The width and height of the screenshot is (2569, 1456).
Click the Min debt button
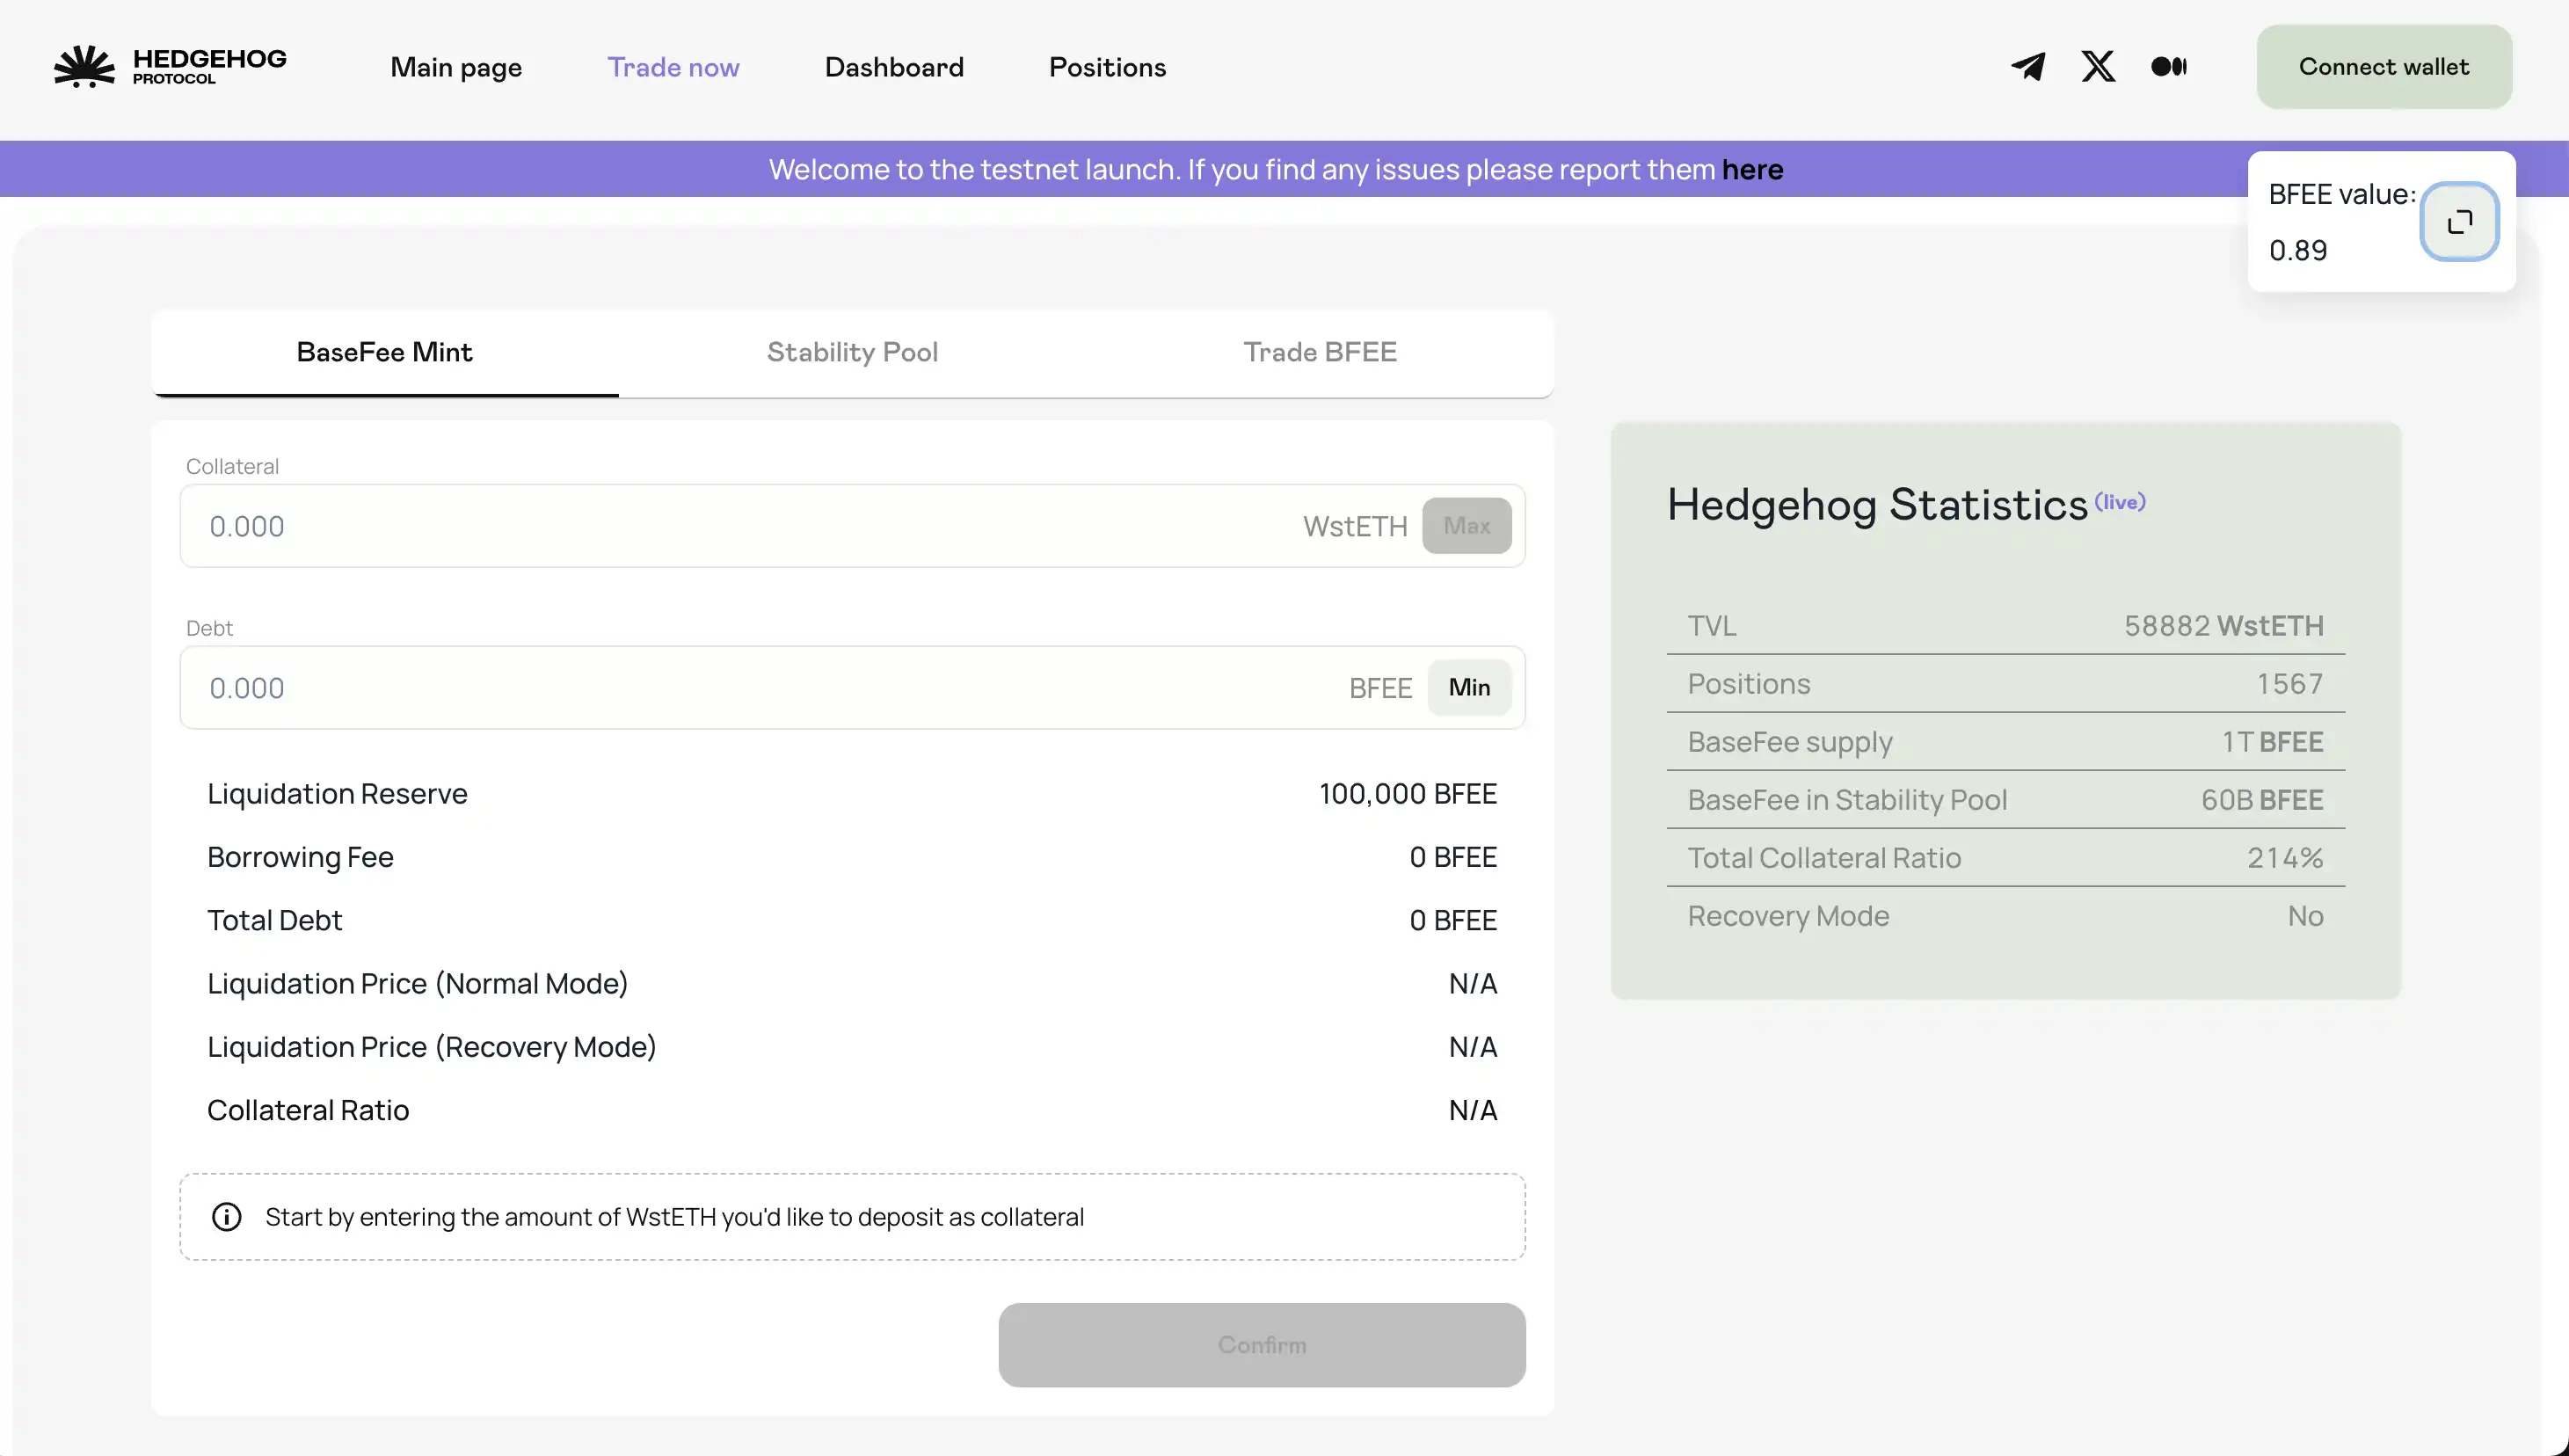(x=1468, y=688)
